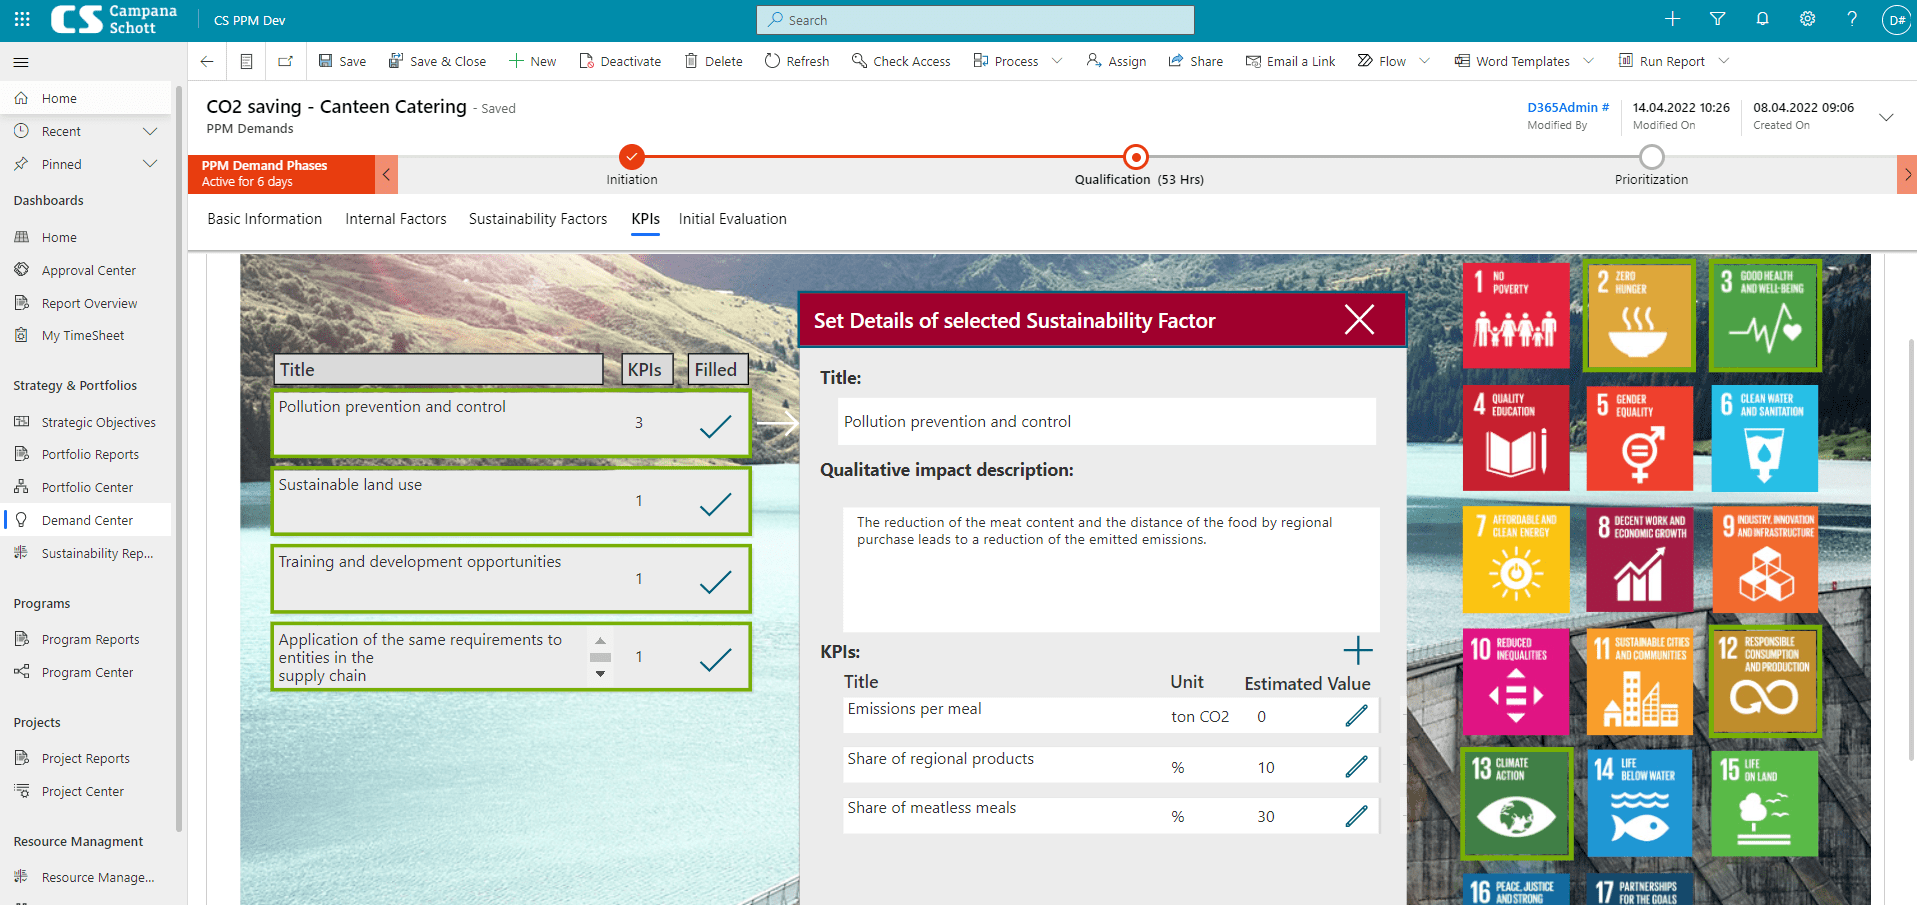The height and width of the screenshot is (905, 1917).
Task: Switch to the Sustainability Factors tab
Action: 538,219
